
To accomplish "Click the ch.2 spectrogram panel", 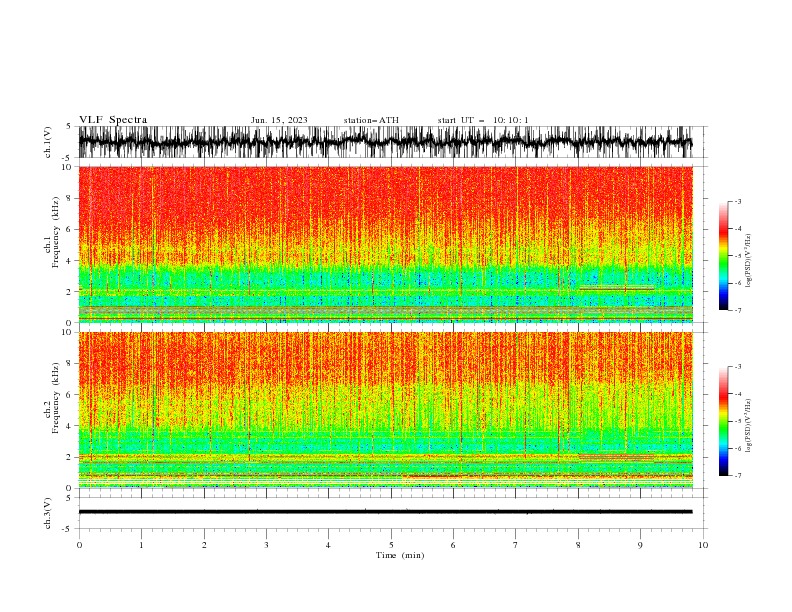I will [385, 410].
